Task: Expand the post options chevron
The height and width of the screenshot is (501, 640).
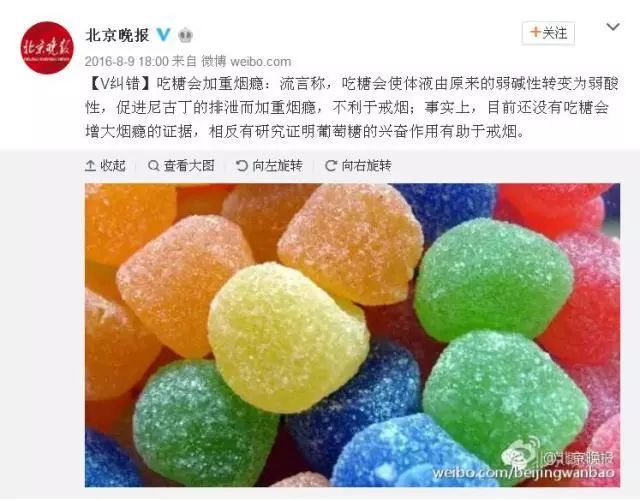Action: [x=613, y=27]
